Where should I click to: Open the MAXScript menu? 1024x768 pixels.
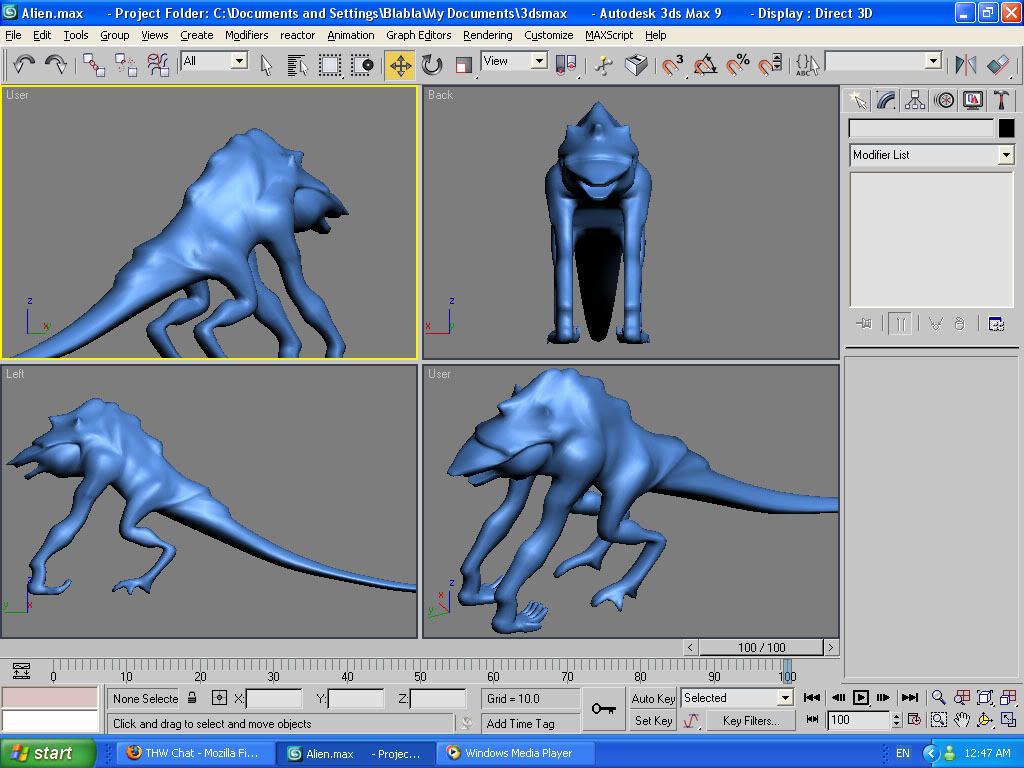tap(609, 35)
